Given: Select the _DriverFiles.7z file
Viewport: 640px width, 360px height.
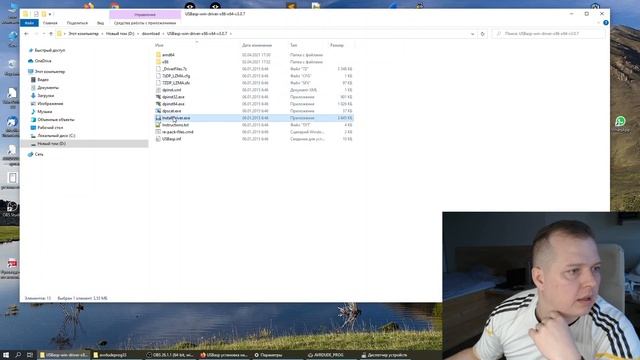Looking at the screenshot, I should coord(174,69).
